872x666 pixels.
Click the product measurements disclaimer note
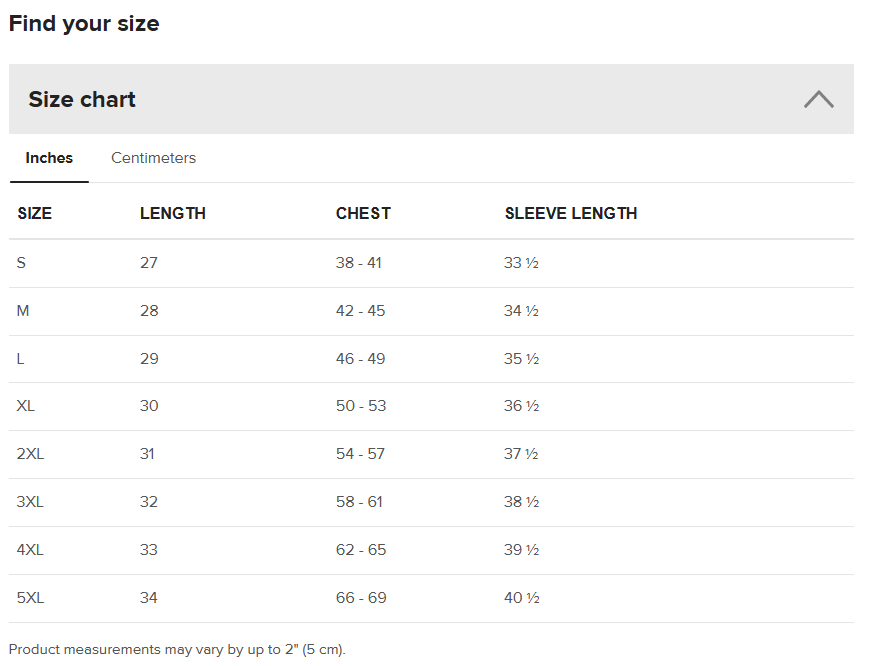[x=177, y=650]
